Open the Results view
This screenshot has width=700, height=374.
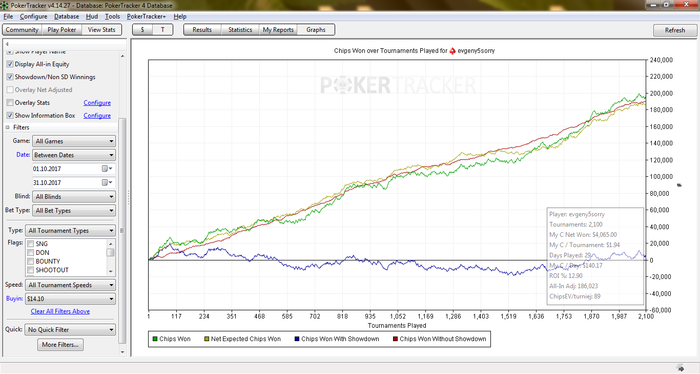202,30
